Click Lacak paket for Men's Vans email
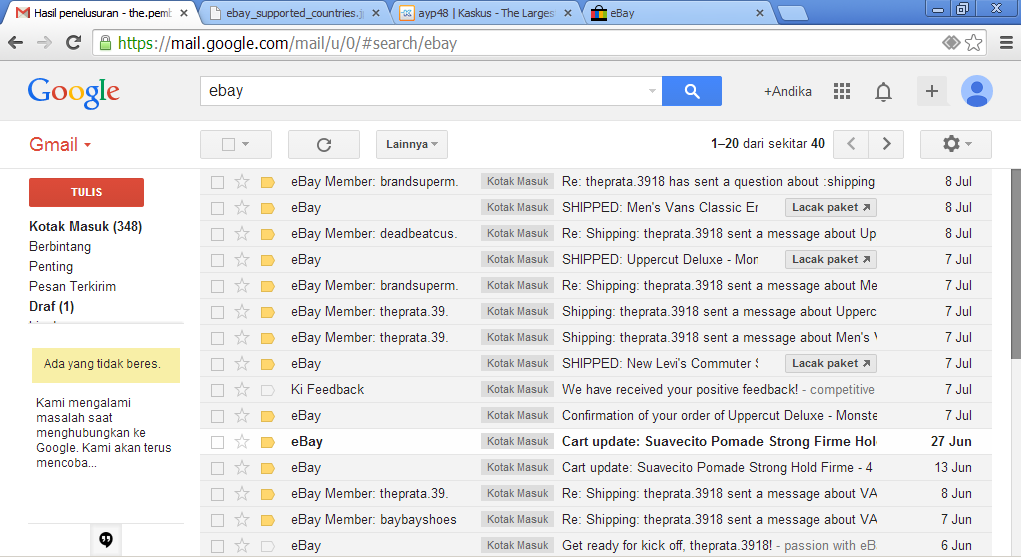This screenshot has width=1021, height=558. click(830, 207)
